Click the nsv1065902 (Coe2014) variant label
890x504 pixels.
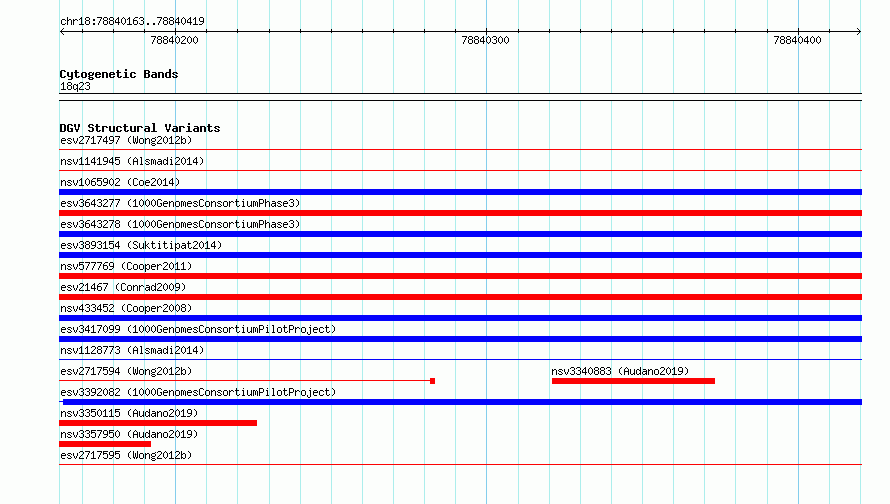coord(120,182)
